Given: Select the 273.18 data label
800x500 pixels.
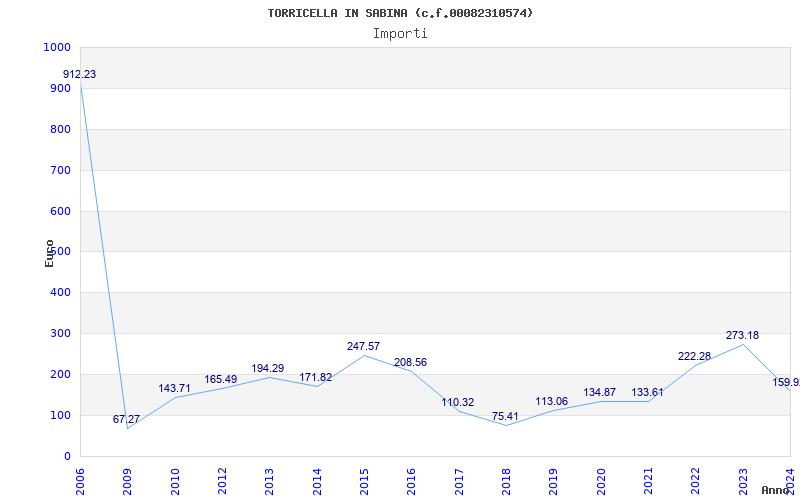Looking at the screenshot, I should click(x=742, y=336).
